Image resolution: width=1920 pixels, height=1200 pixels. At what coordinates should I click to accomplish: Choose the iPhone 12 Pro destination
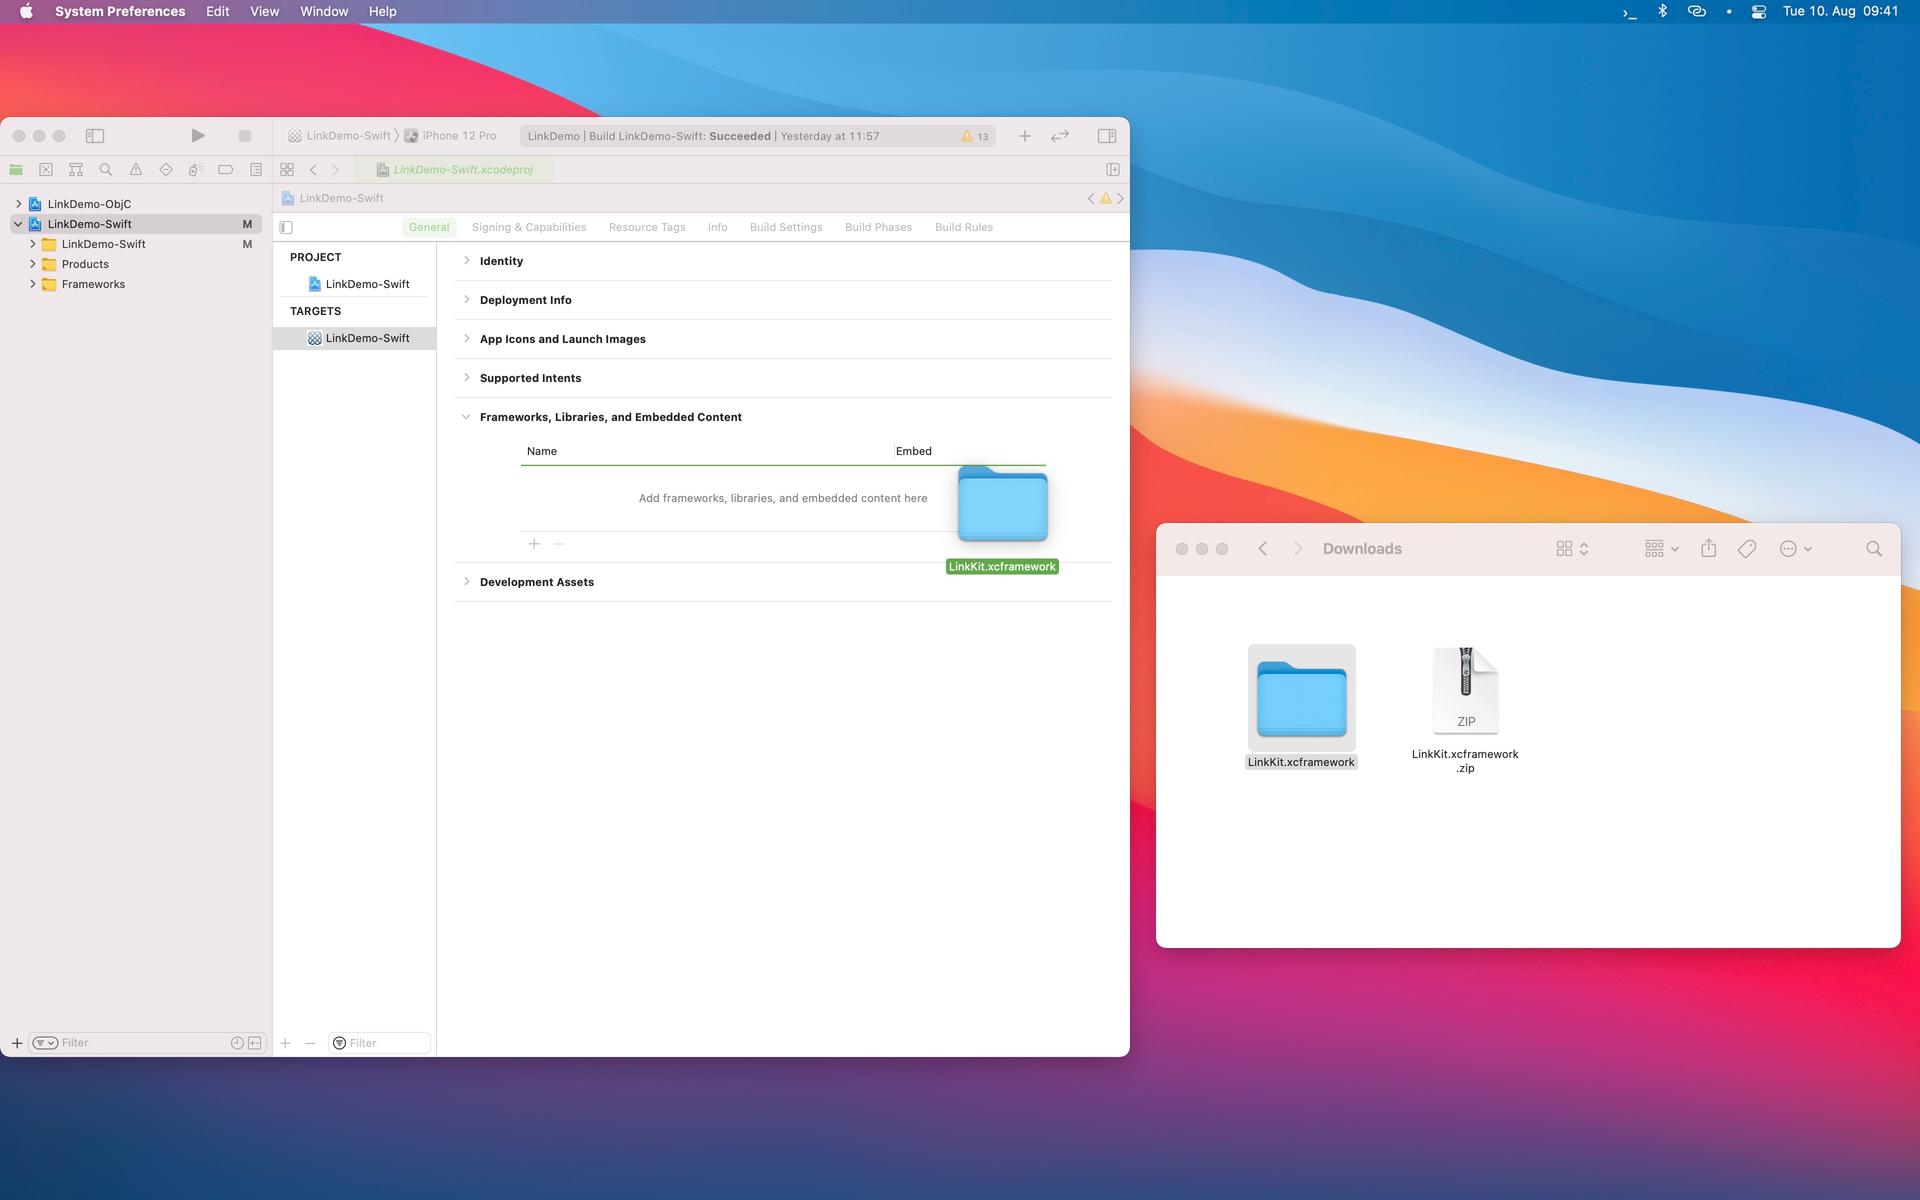450,136
